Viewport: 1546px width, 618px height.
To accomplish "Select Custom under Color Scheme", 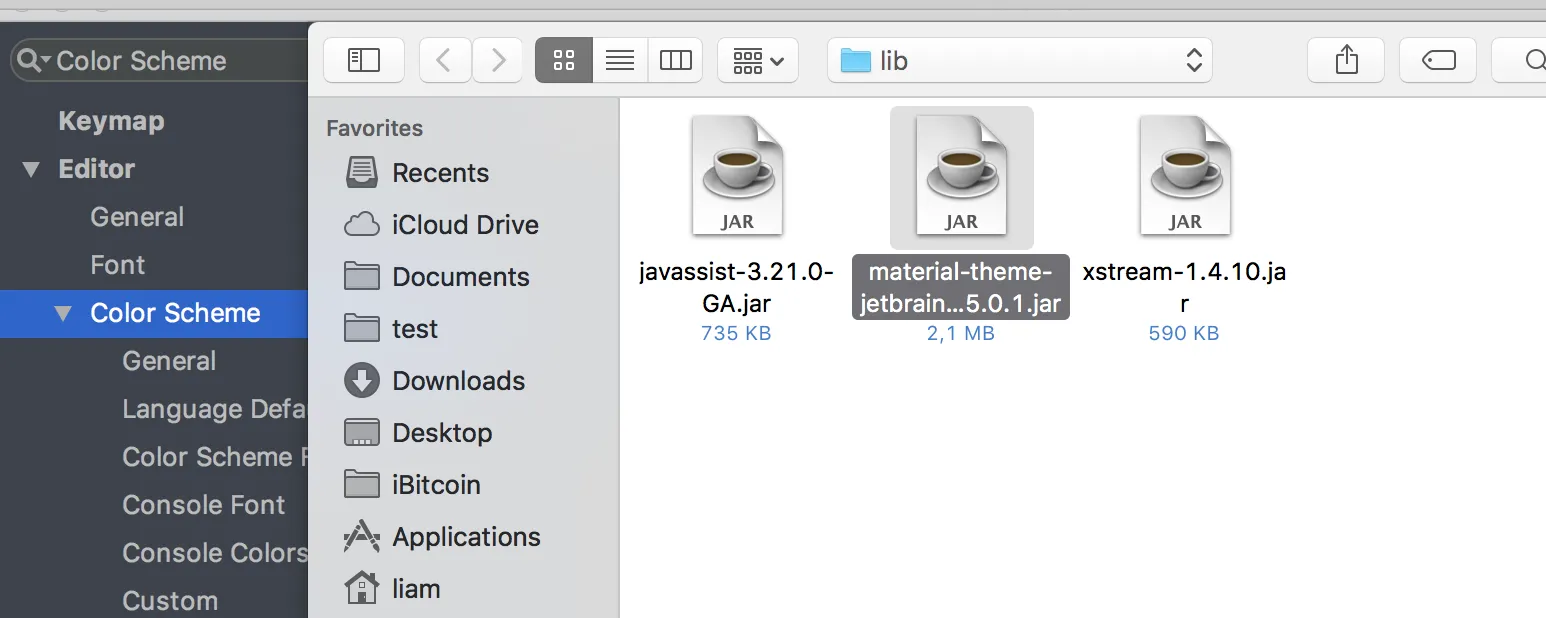I will pos(170,601).
